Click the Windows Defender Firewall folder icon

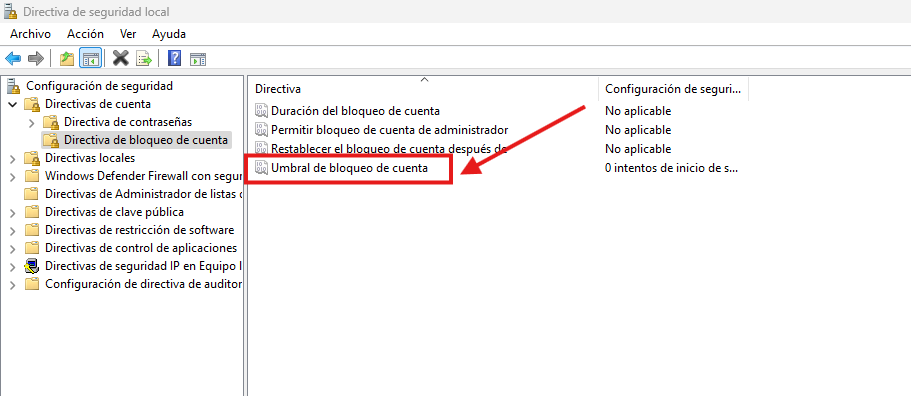click(33, 176)
